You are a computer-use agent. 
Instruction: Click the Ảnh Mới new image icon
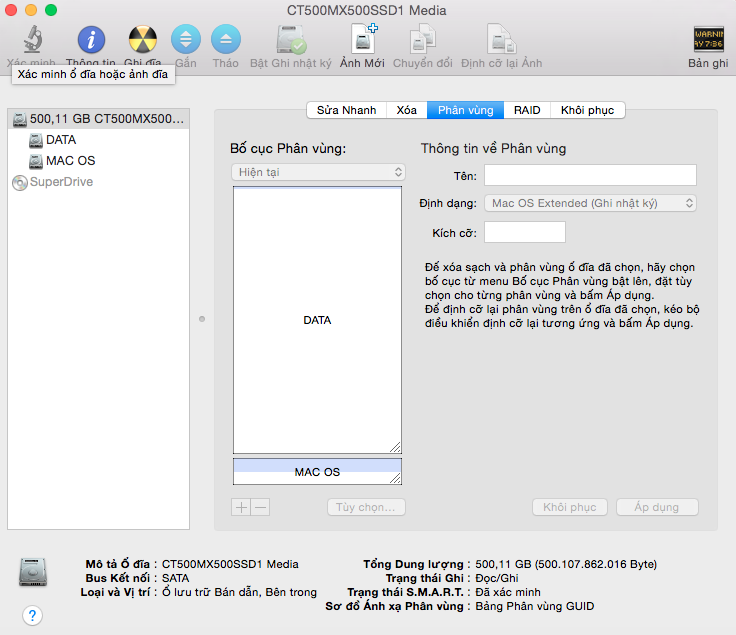tap(364, 38)
